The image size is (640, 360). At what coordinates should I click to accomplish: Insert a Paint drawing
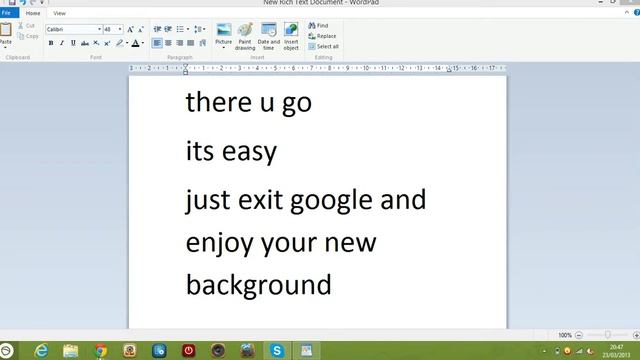[245, 36]
